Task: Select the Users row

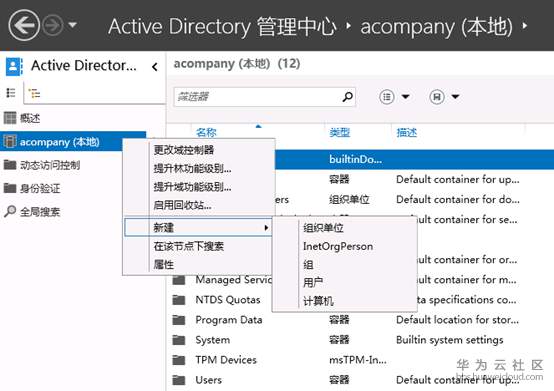Action: click(x=361, y=380)
